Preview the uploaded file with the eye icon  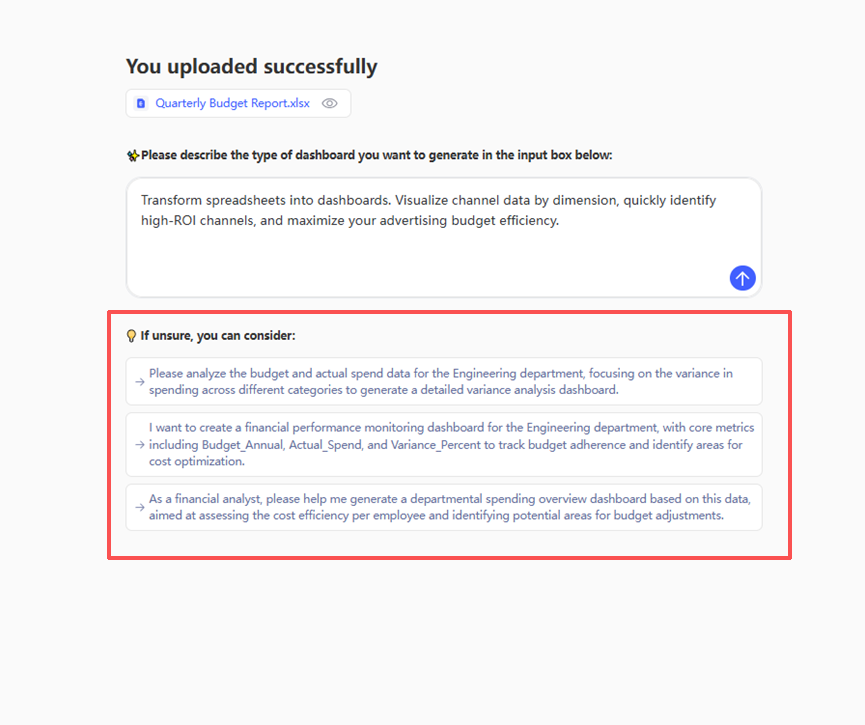pos(330,103)
